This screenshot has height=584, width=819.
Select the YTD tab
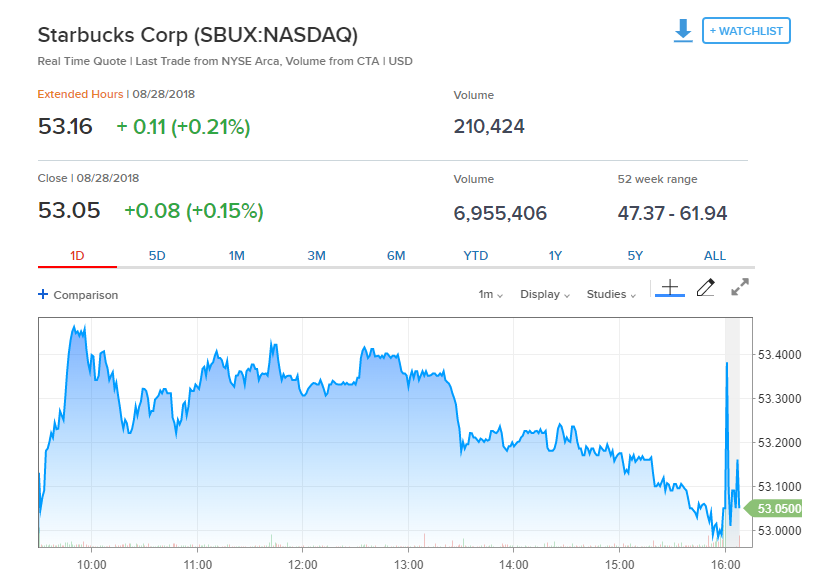click(476, 256)
